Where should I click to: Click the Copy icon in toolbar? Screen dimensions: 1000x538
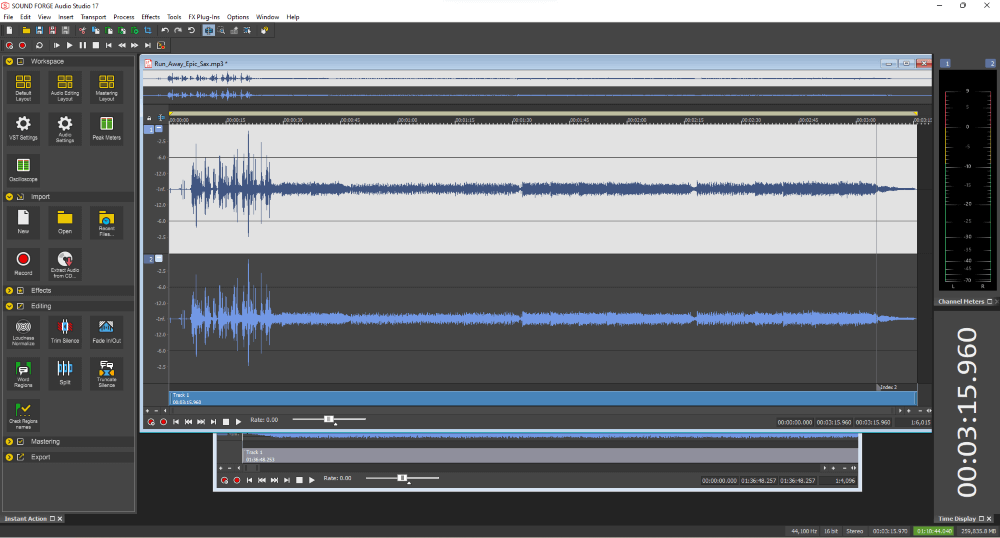coord(96,30)
